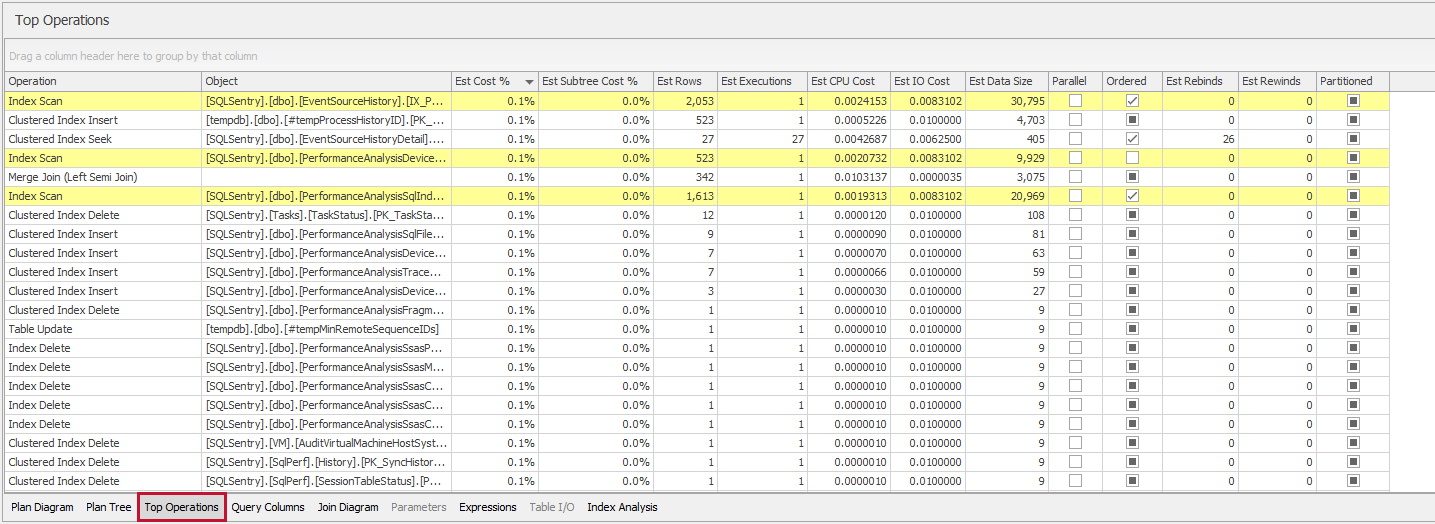Click object [SQLSentry].[Tasks].[TaskStatus]

click(325, 215)
